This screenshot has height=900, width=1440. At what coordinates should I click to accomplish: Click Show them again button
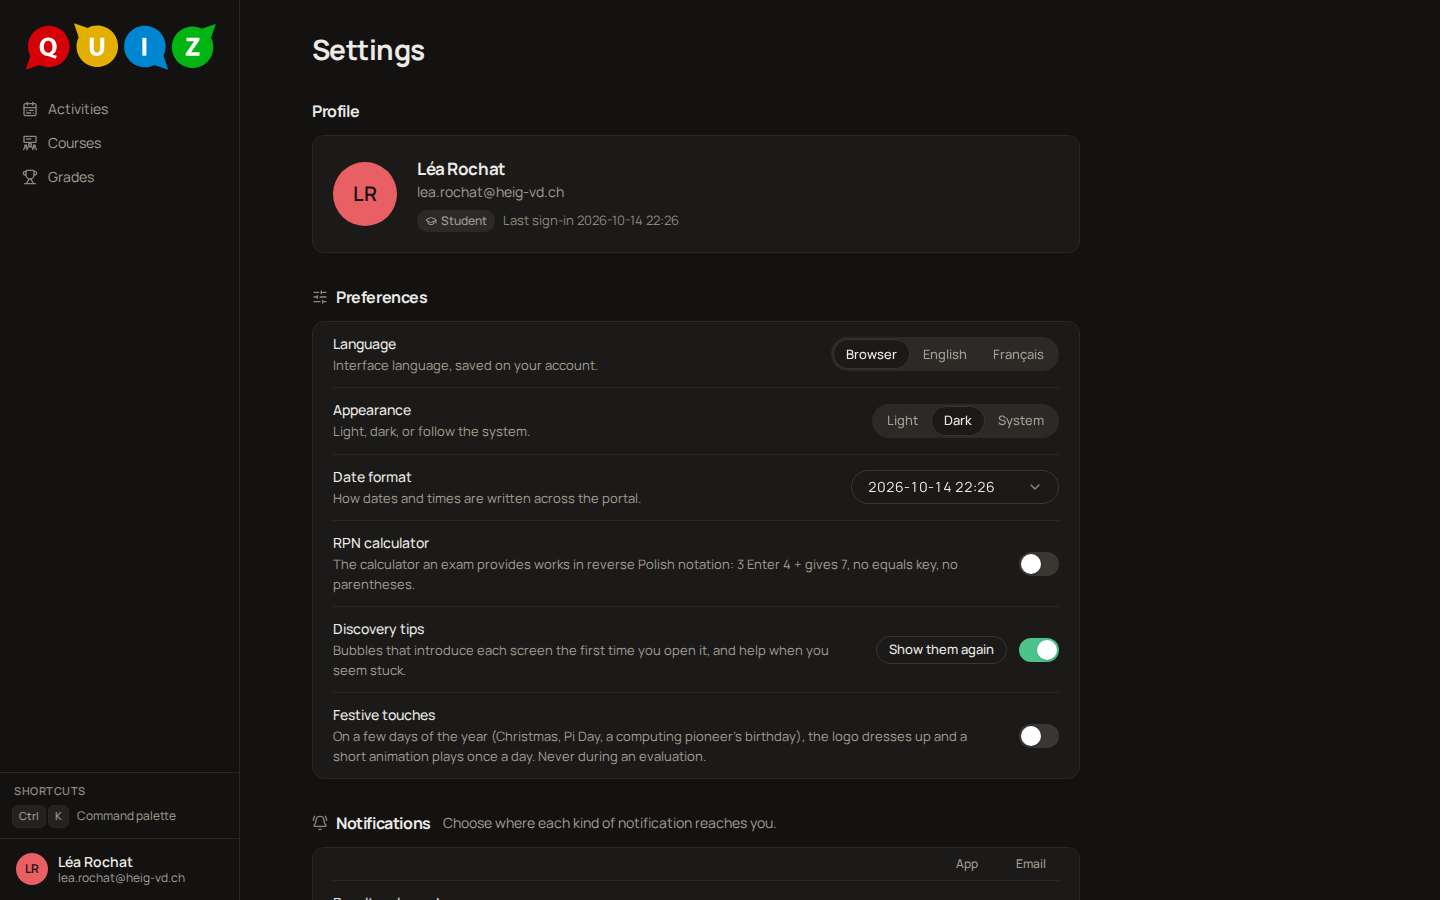coord(941,650)
